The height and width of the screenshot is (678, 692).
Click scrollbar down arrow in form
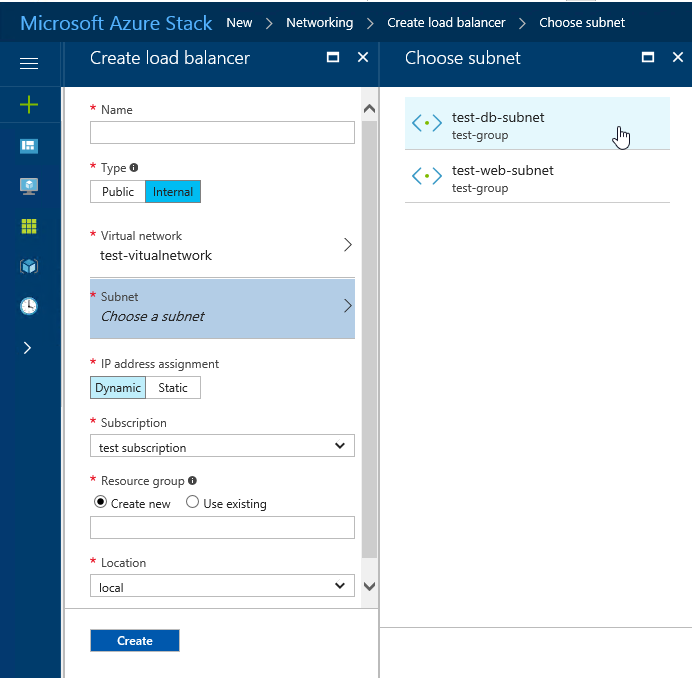tap(369, 586)
